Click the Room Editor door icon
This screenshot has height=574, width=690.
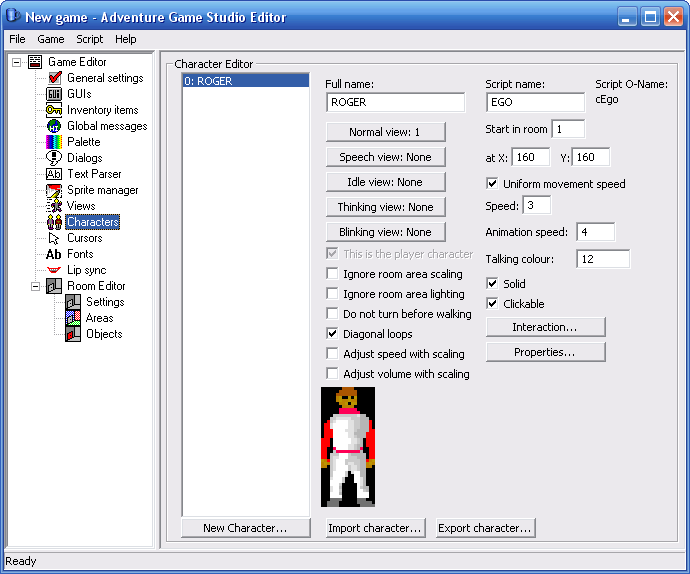point(54,286)
